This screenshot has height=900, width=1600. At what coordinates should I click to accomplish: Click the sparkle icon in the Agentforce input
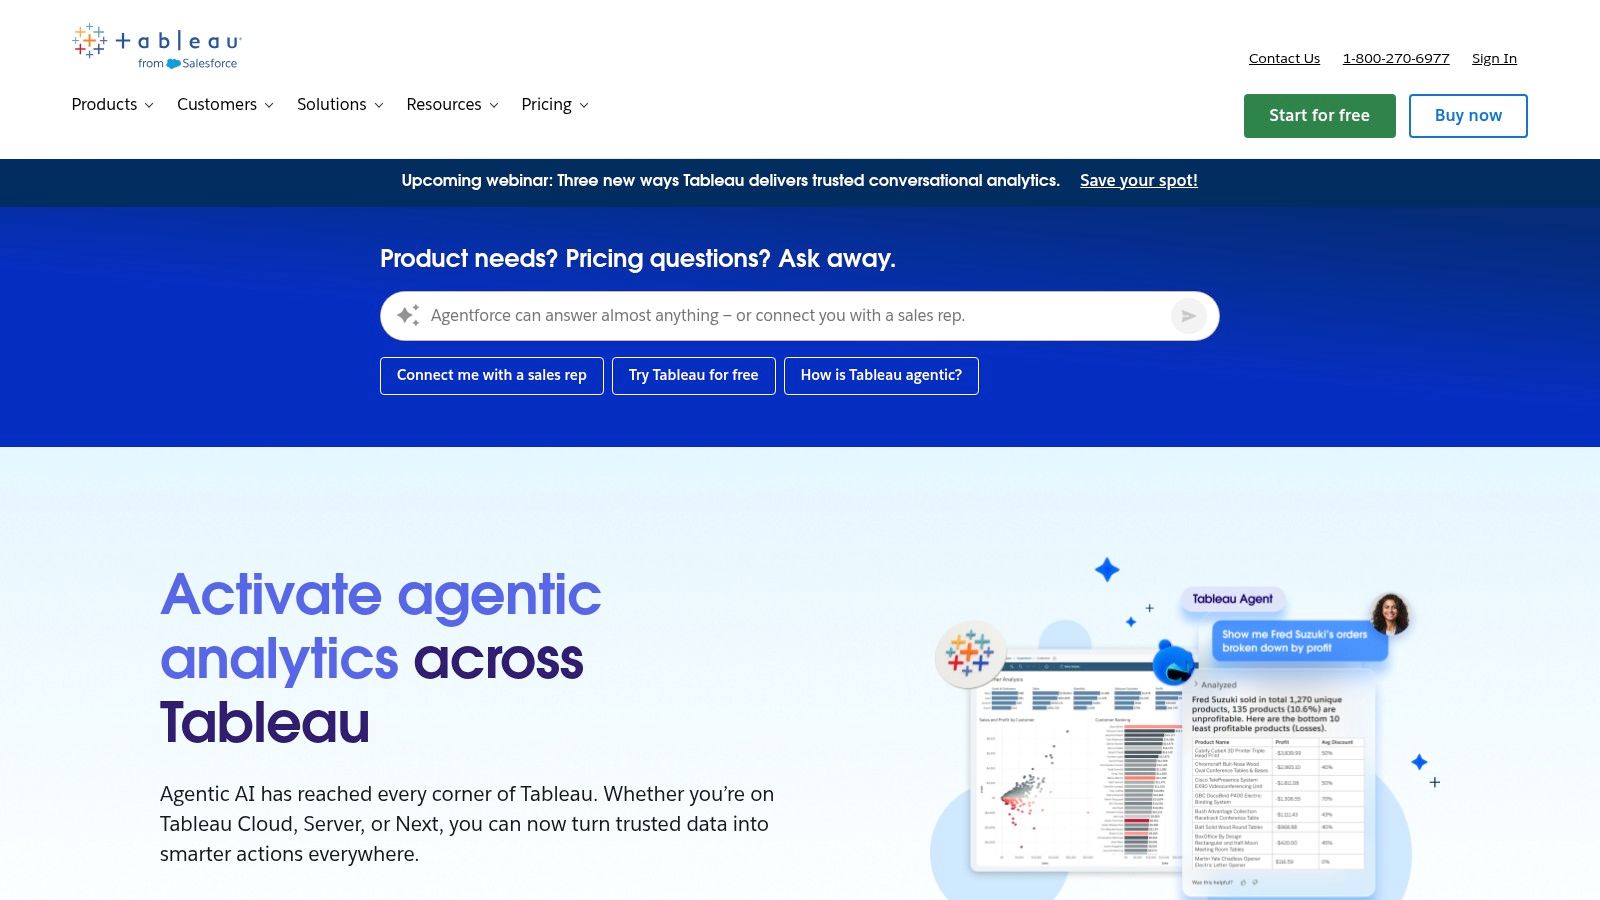pos(408,316)
